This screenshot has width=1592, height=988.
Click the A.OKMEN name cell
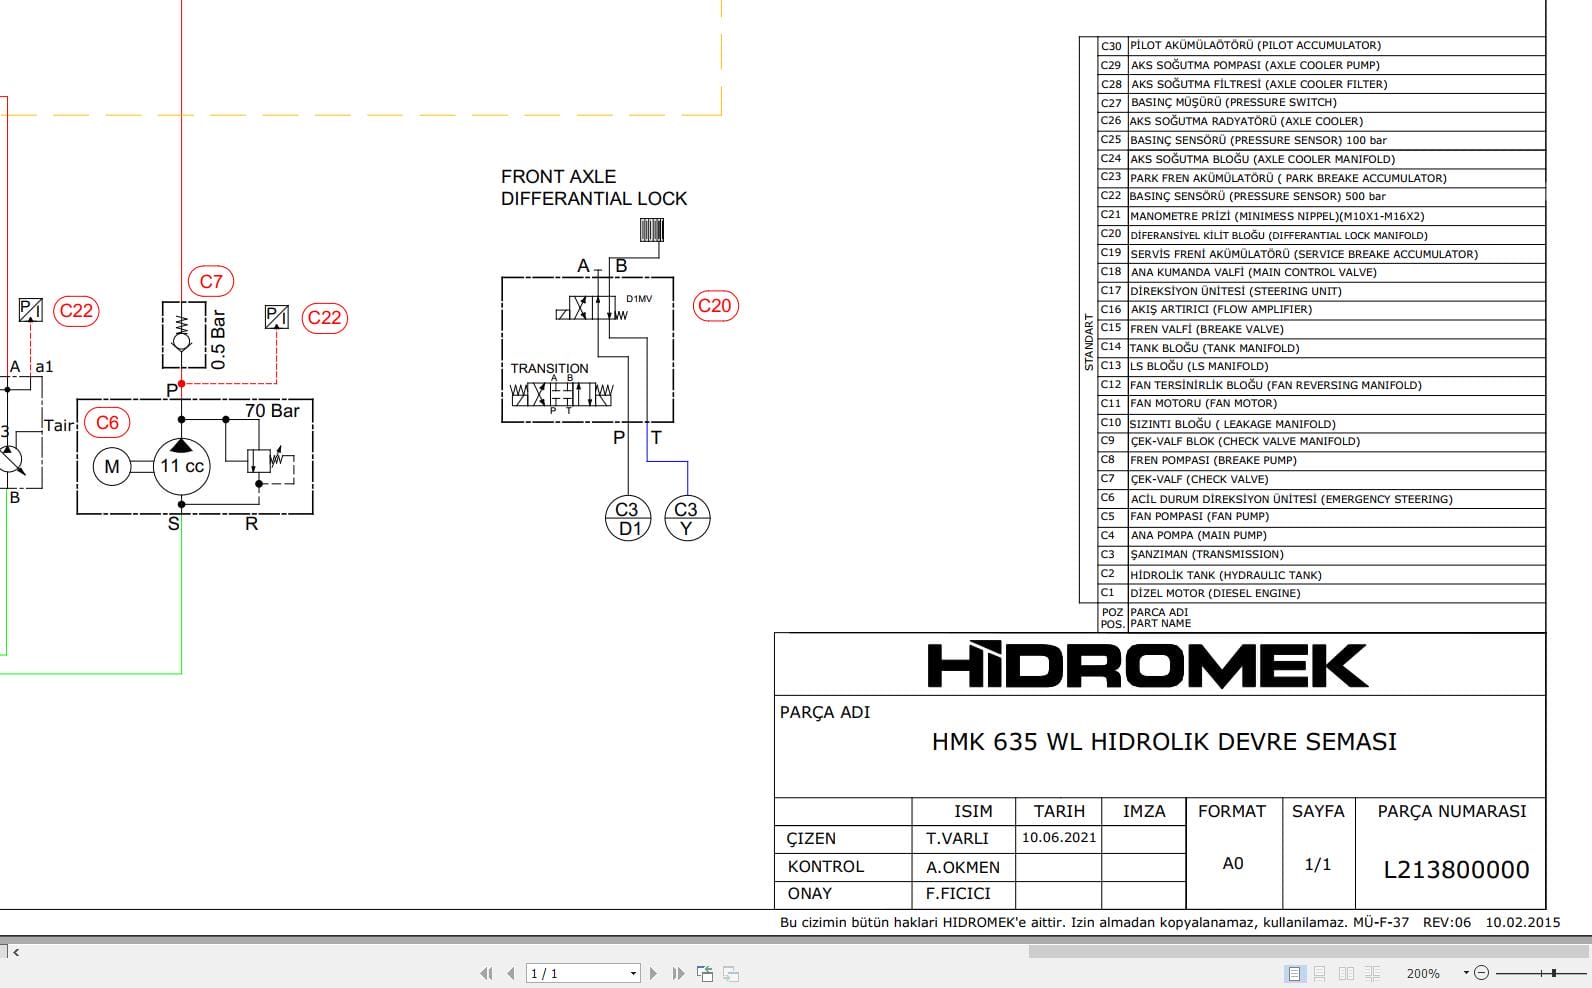coord(963,867)
